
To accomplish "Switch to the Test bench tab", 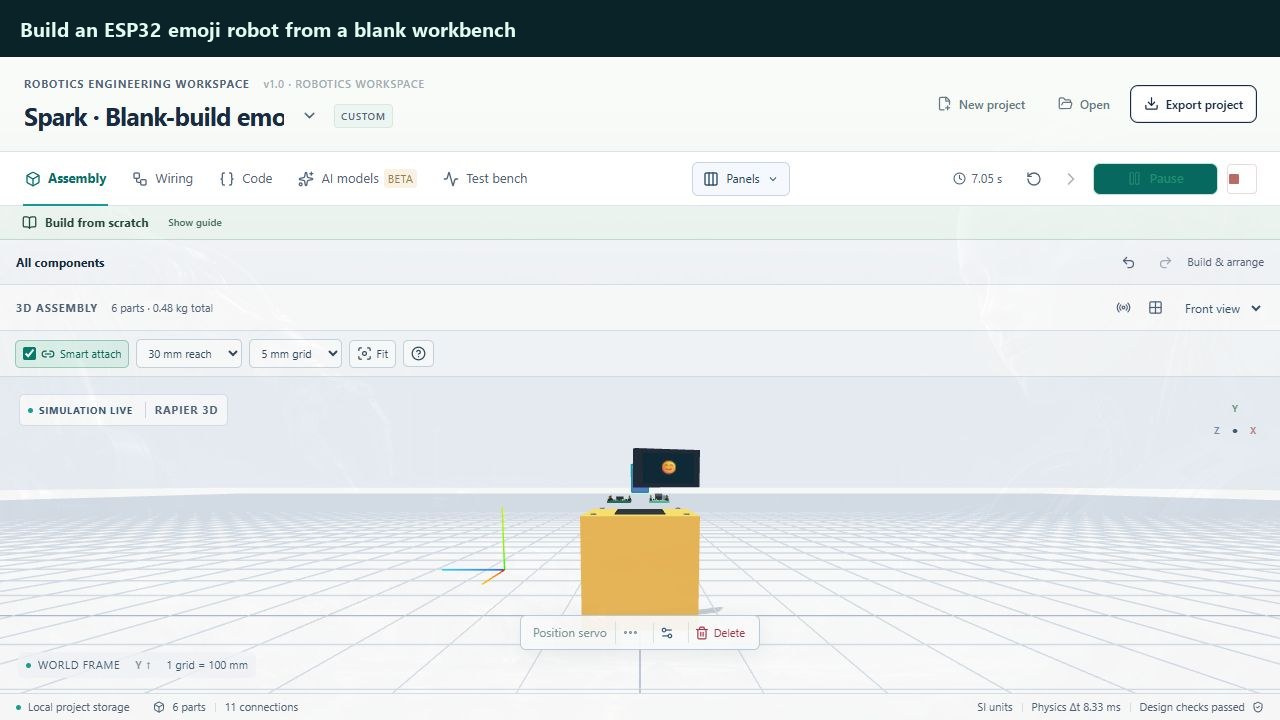I will coord(485,179).
